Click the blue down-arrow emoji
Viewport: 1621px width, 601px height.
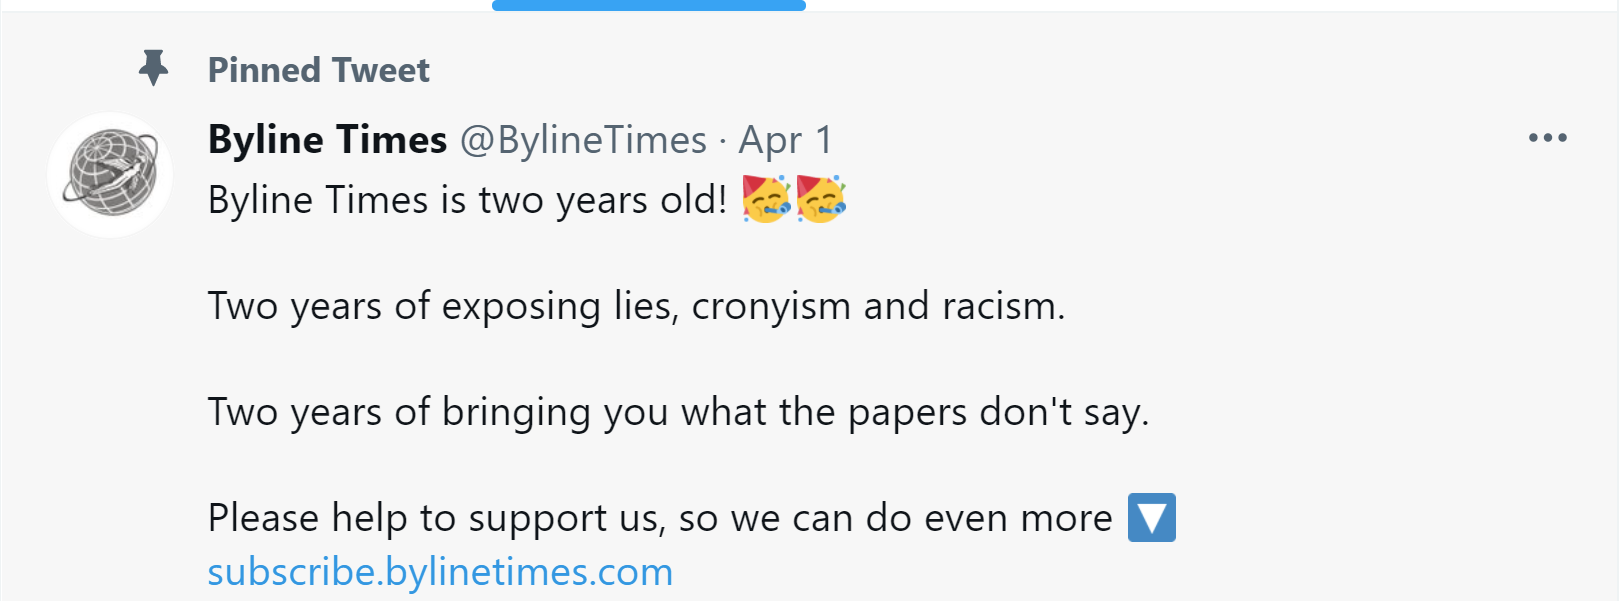(1151, 517)
